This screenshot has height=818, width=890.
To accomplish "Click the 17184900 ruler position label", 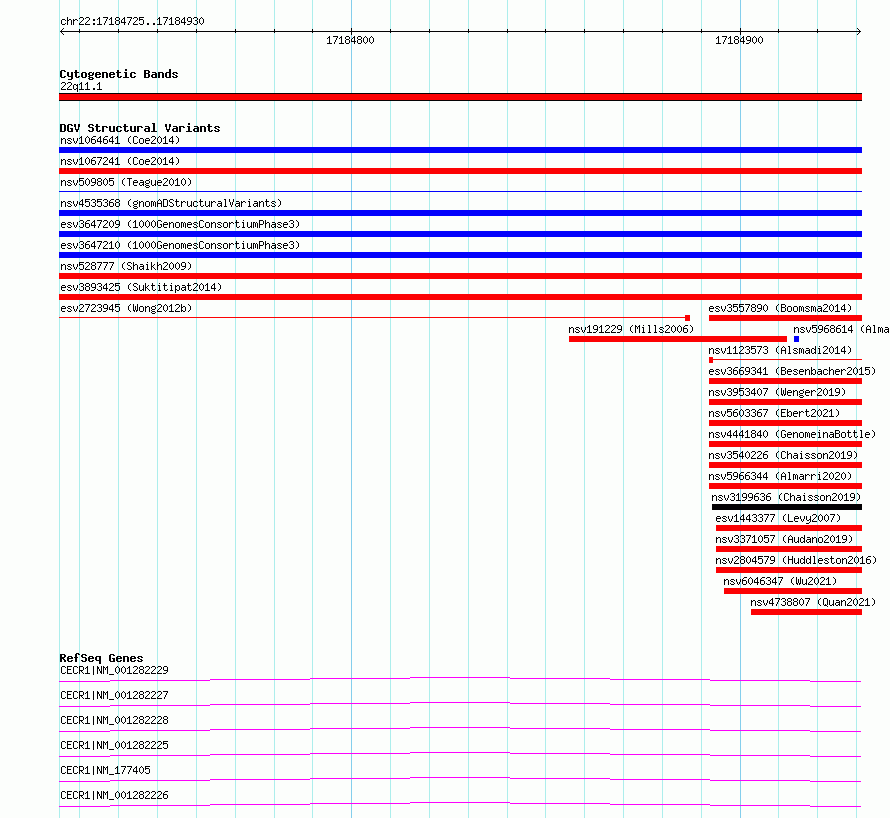I will (739, 40).
